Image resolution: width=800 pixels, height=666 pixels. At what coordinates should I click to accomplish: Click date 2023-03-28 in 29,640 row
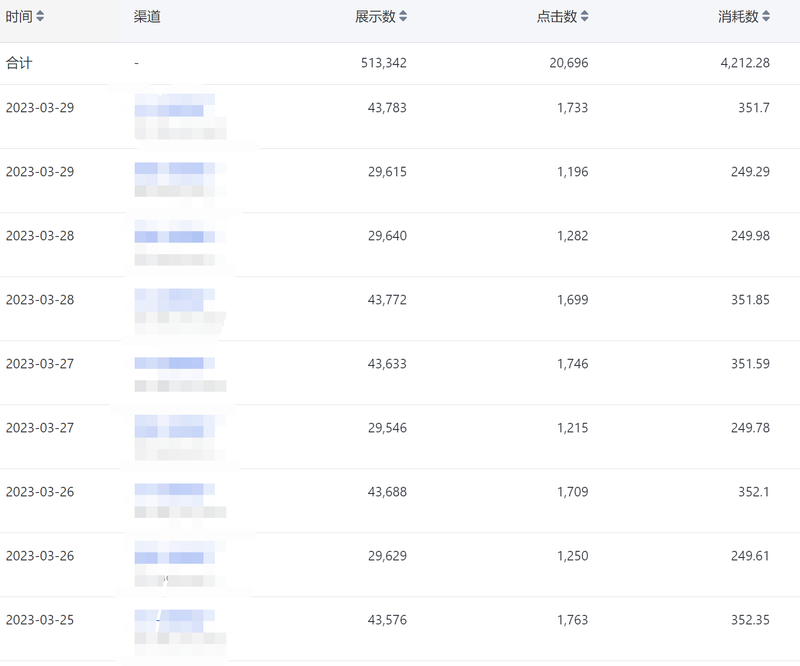click(40, 236)
